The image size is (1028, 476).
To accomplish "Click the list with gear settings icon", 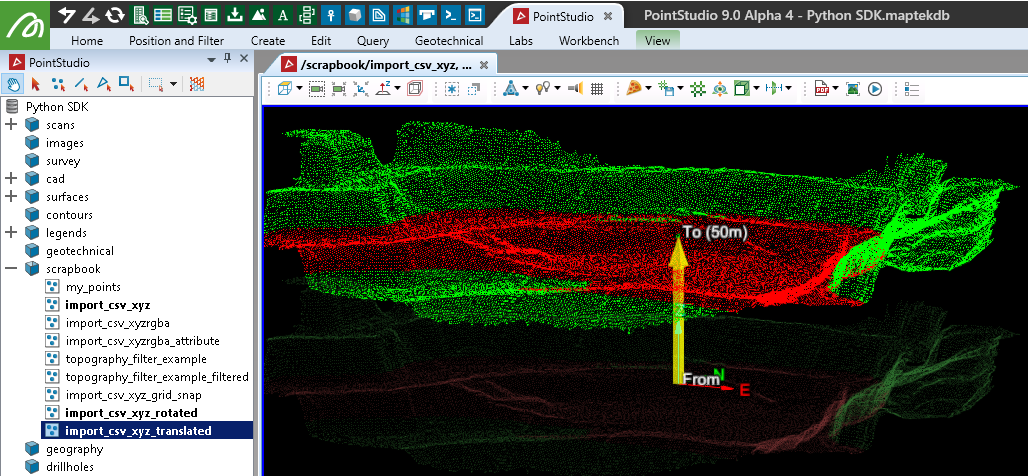I will tap(187, 15).
